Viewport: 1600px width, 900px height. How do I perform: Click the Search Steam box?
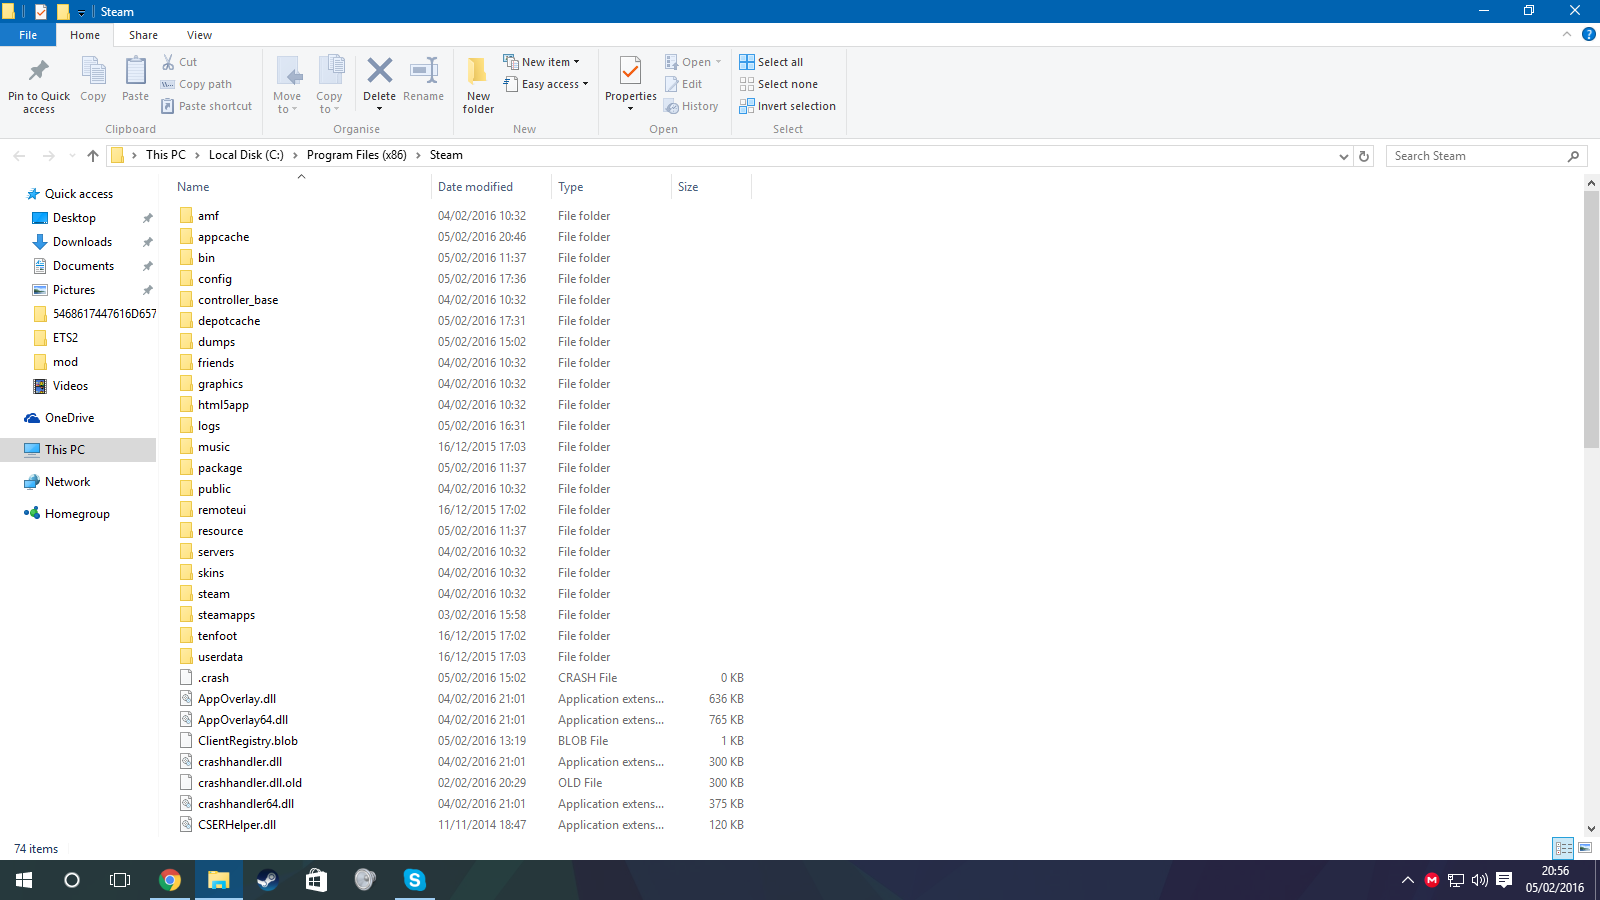click(x=1486, y=156)
